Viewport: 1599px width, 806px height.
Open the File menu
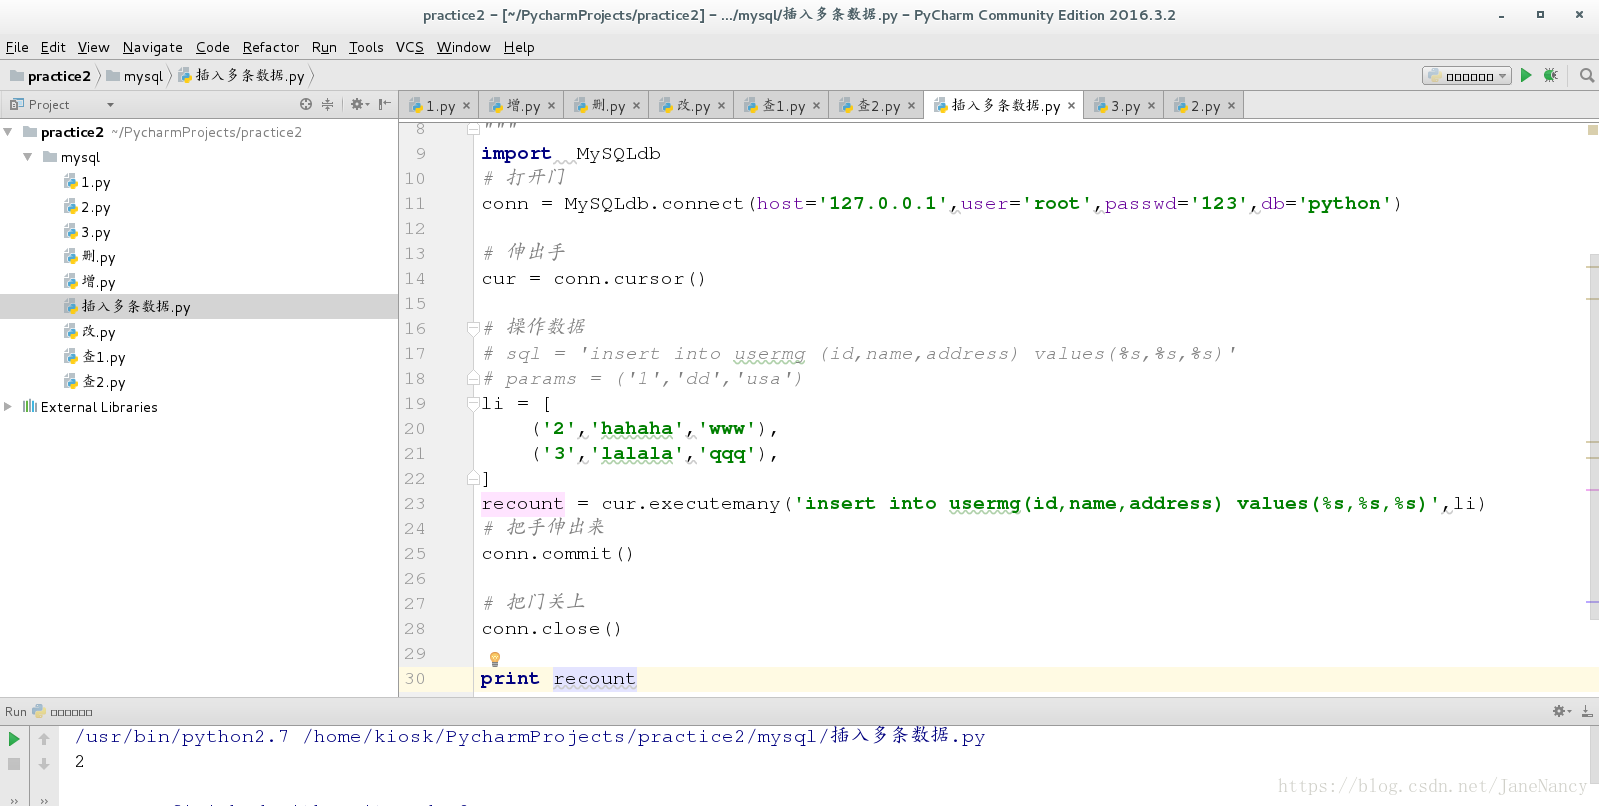(x=17, y=47)
